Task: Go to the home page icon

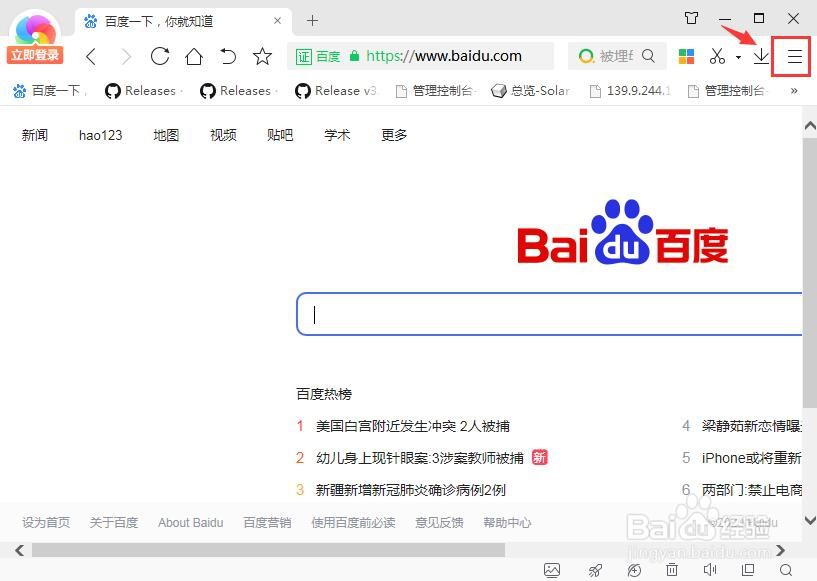Action: pos(194,56)
